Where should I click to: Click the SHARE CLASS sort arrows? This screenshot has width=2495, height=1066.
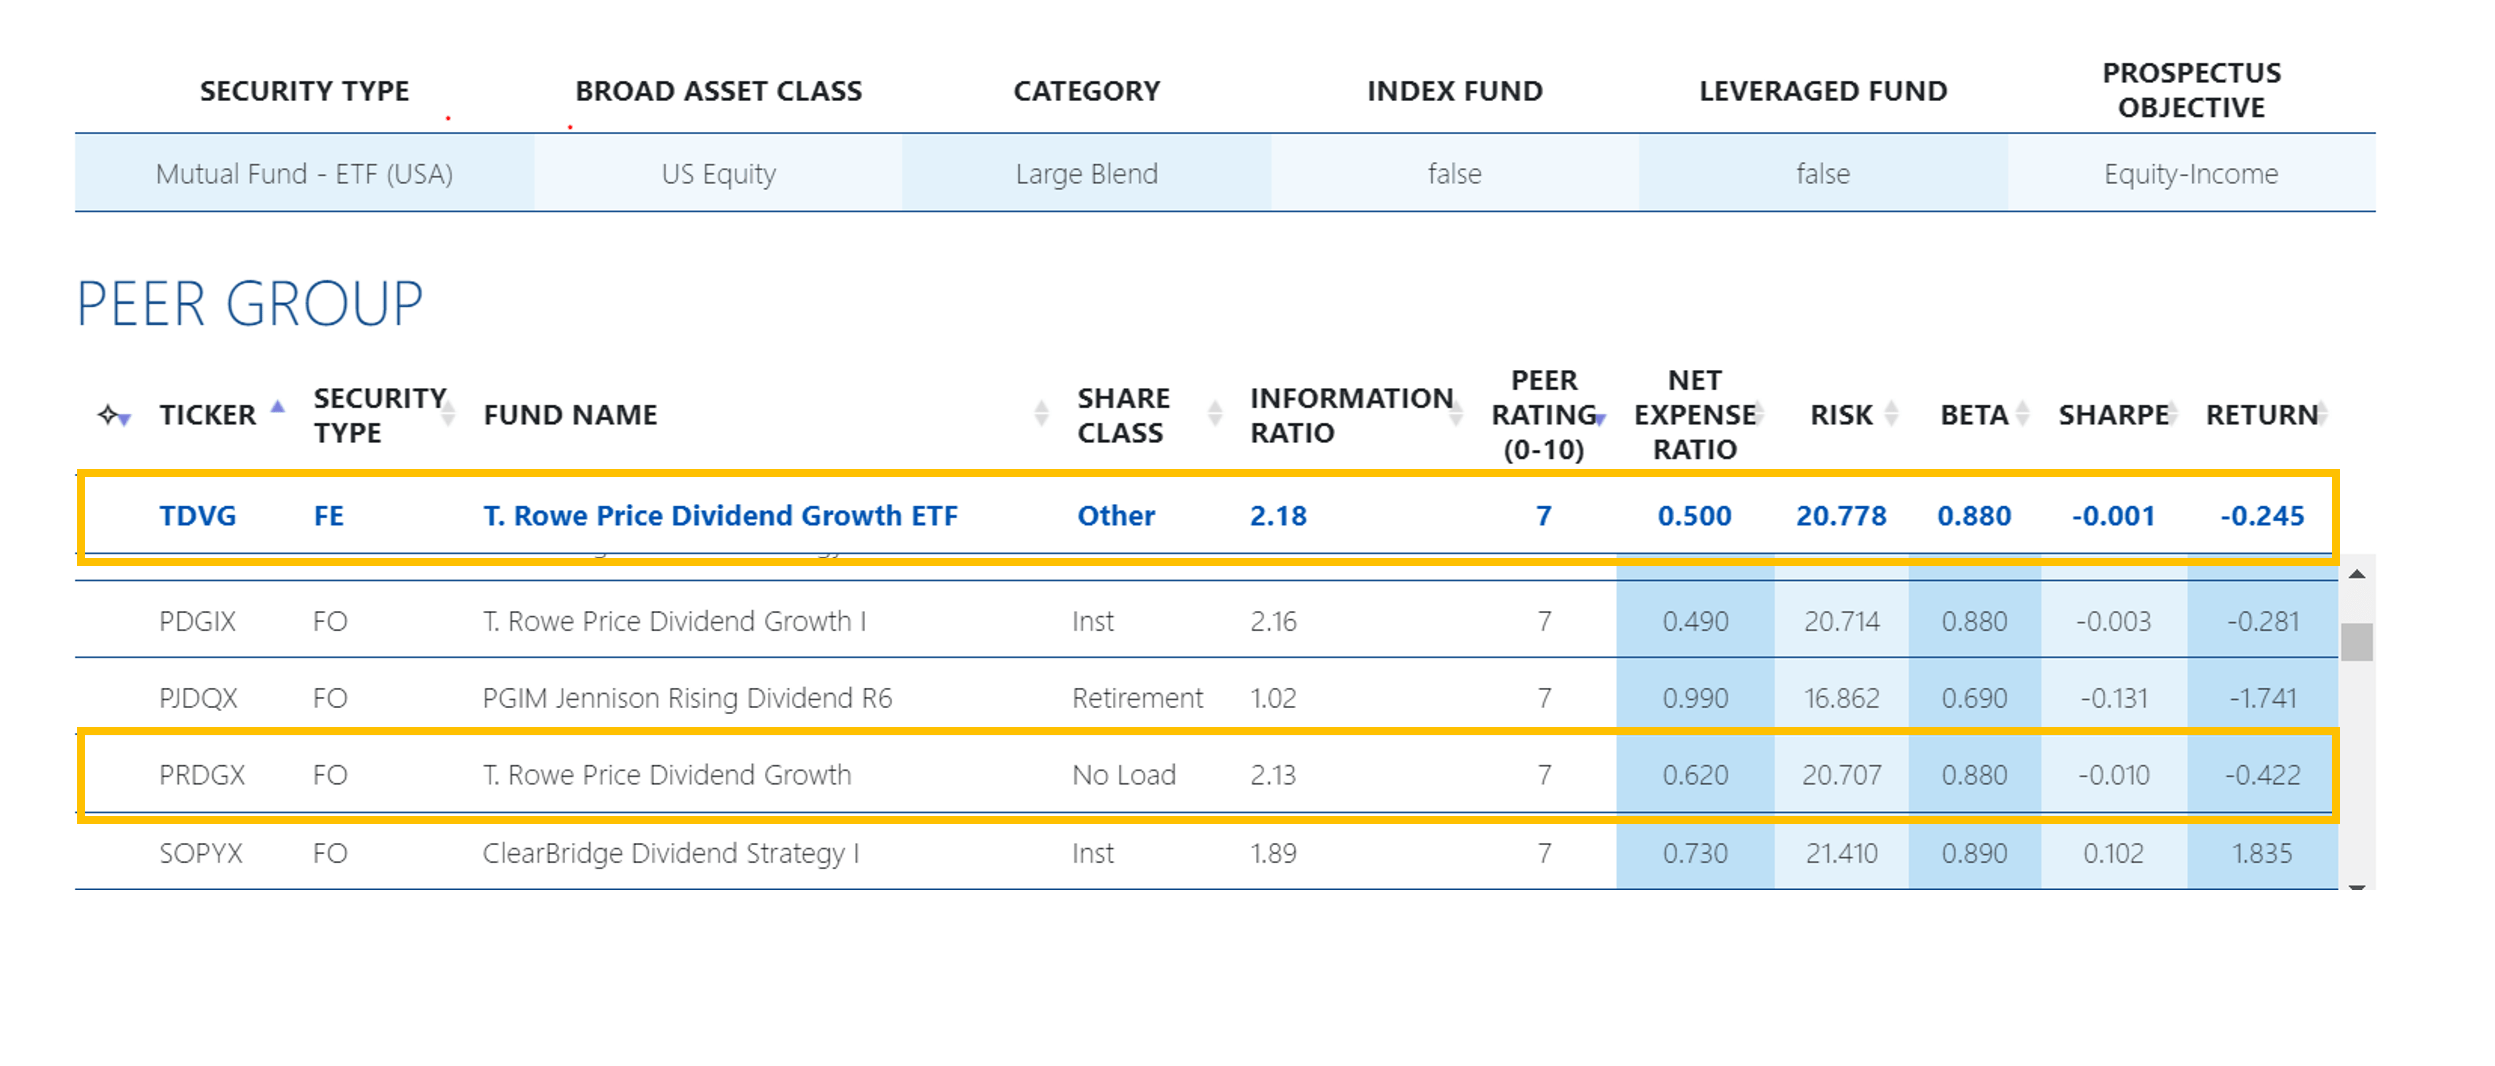(1215, 413)
